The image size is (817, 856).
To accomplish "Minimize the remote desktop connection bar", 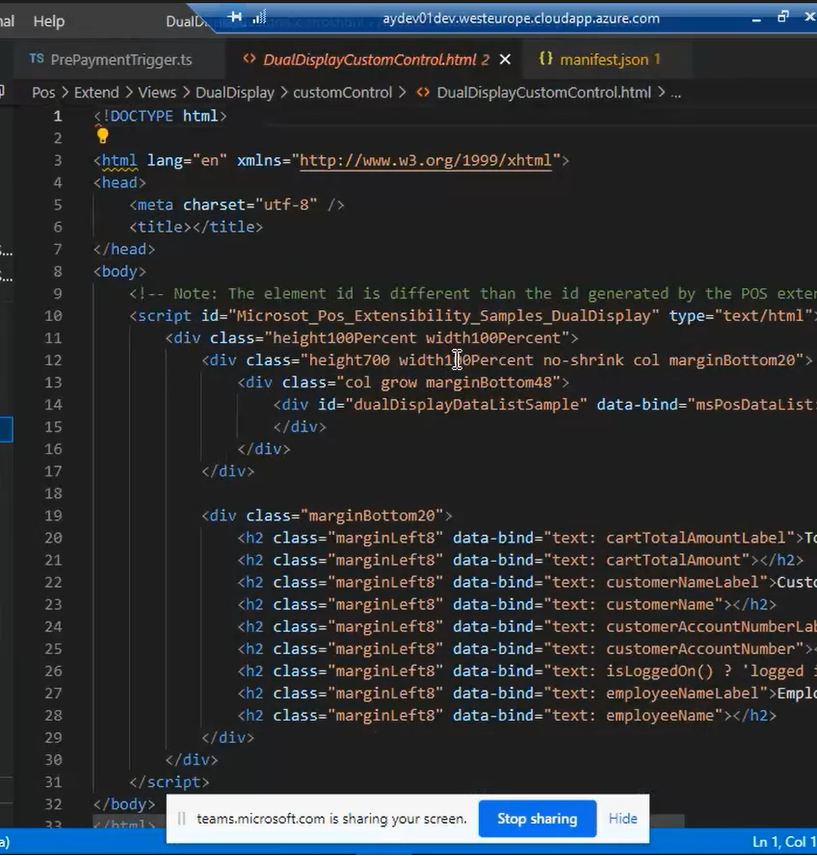I will [756, 19].
